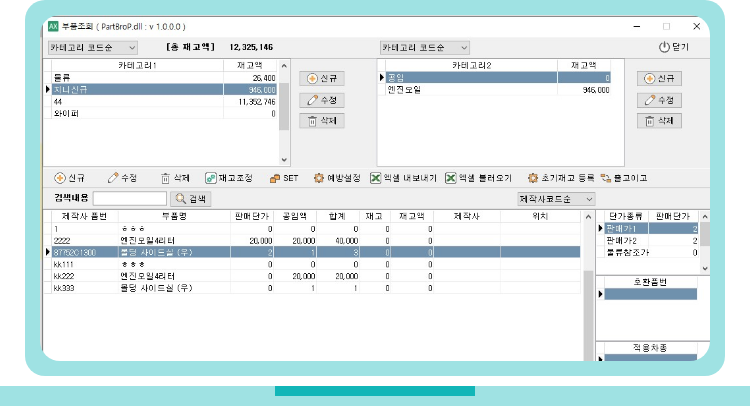The height and width of the screenshot is (406, 750).
Task: Click 신규 in the parts toolbar
Action: tap(70, 178)
